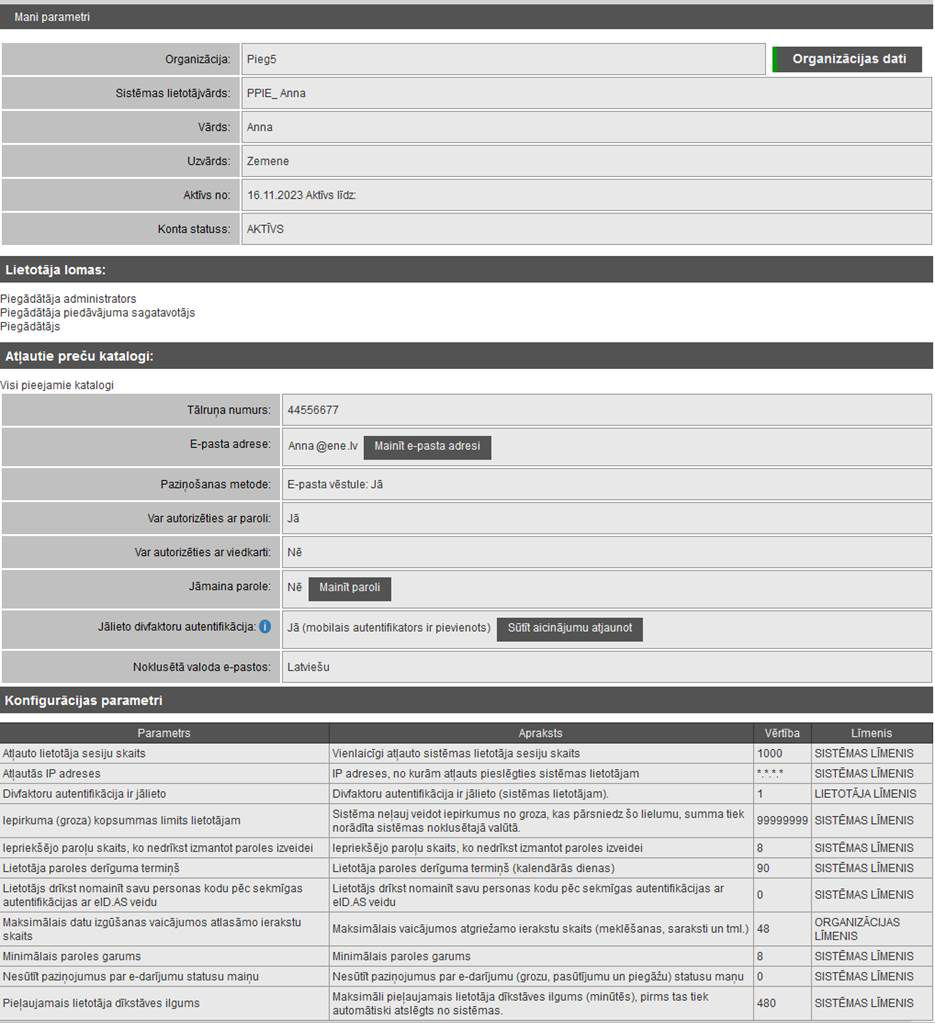Viewport: 935px width, 1023px height.
Task: Select the Mani parametri header tab
Action: [x=52, y=17]
